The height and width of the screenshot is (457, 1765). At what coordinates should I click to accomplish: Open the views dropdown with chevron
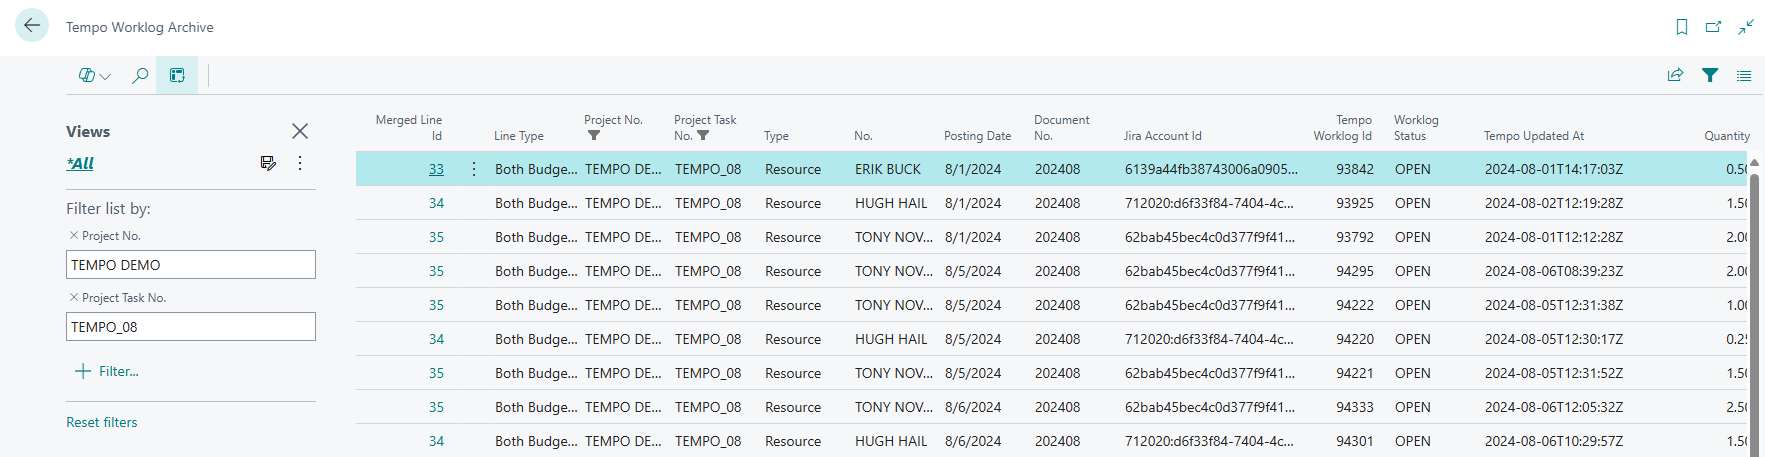pos(95,75)
